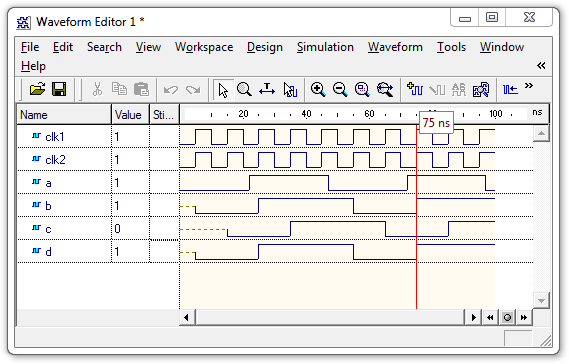The height and width of the screenshot is (364, 569).
Task: Click the 20 mark on time ruler
Action: pyautogui.click(x=243, y=114)
